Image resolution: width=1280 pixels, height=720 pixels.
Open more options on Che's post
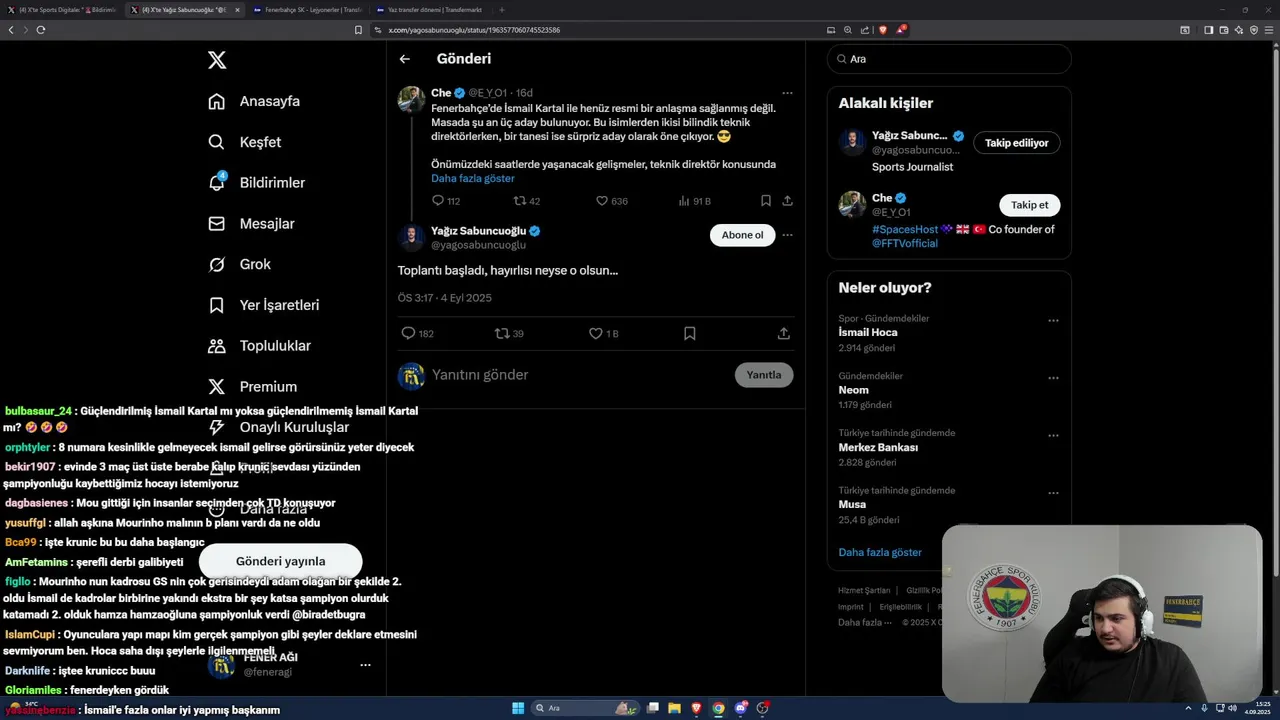[x=787, y=93]
